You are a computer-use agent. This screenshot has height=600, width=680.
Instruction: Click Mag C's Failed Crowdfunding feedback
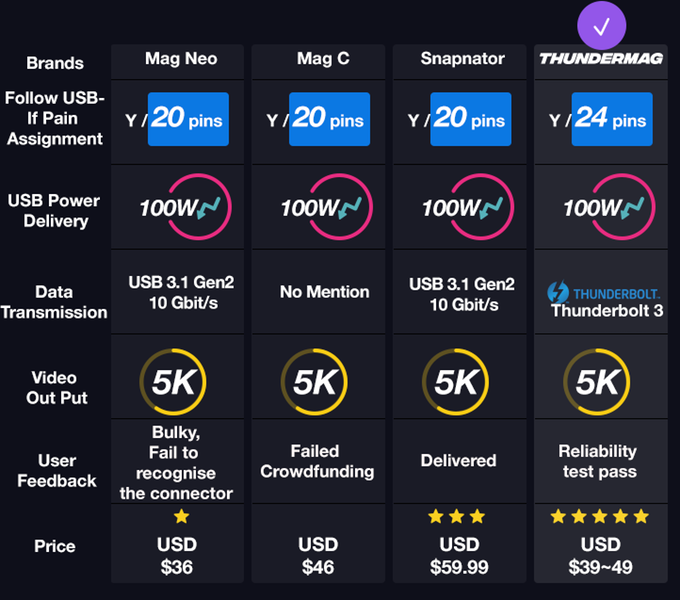point(316,461)
